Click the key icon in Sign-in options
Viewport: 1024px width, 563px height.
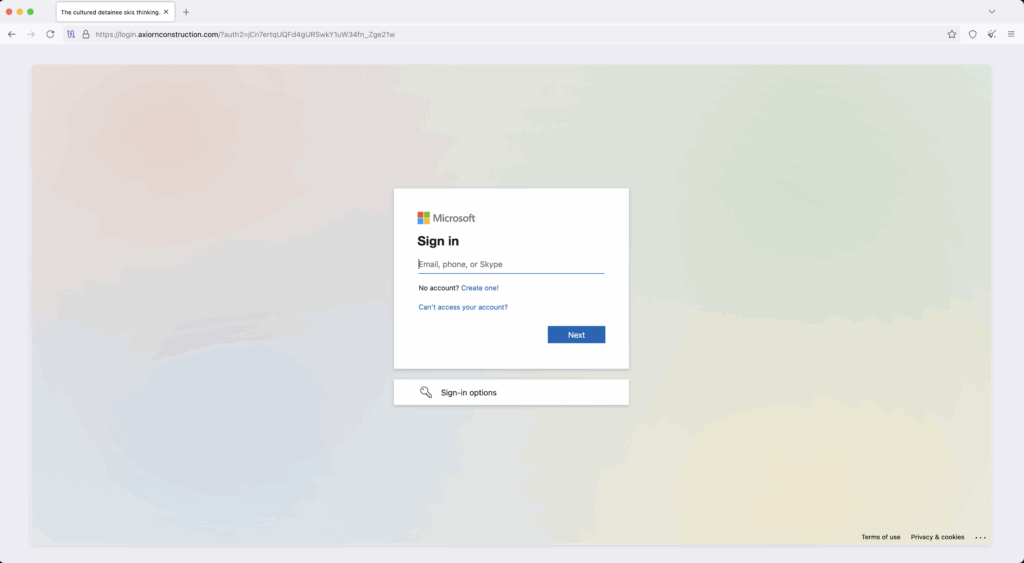[x=426, y=392]
